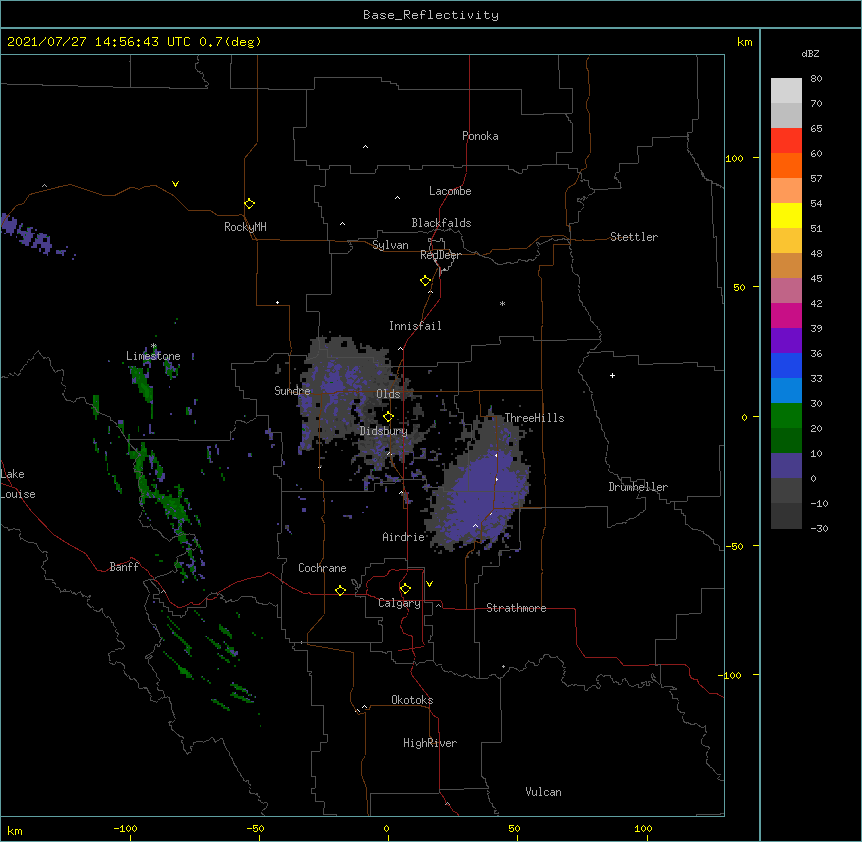
Task: Pick the magenta 39-42 dBZ legend swatch
Action: (786, 315)
